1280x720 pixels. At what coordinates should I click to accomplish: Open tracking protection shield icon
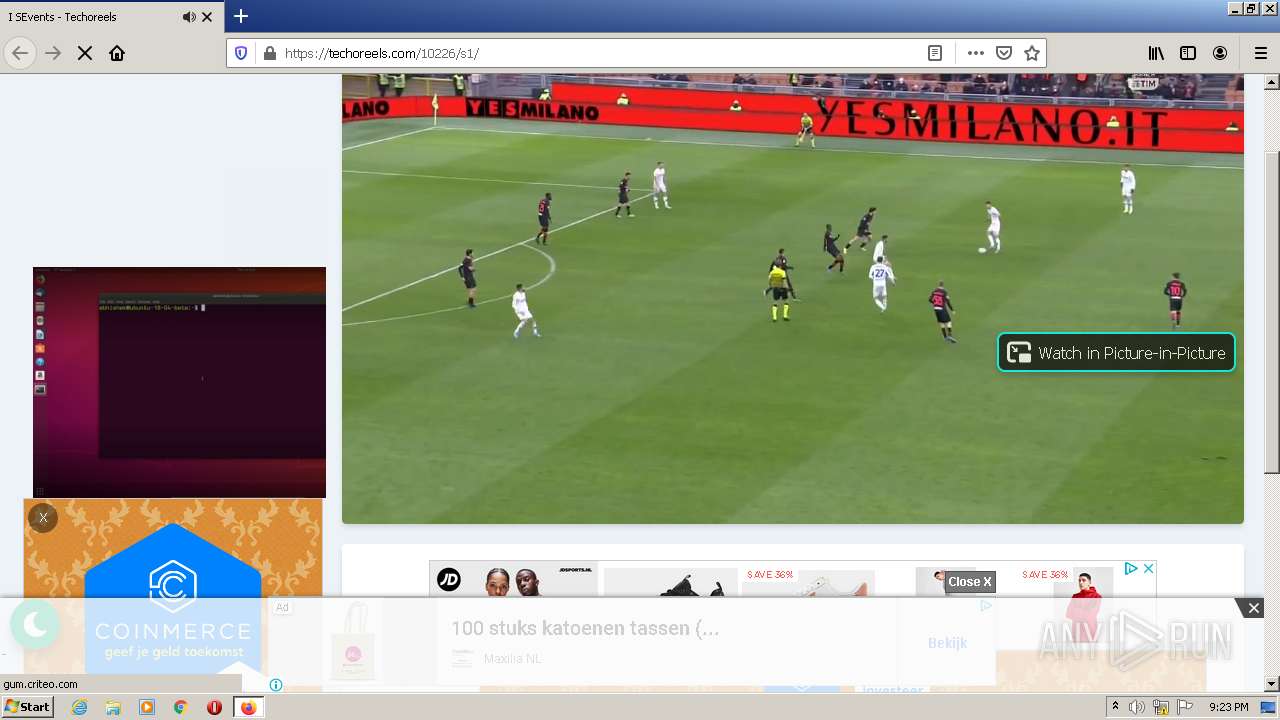tap(241, 53)
